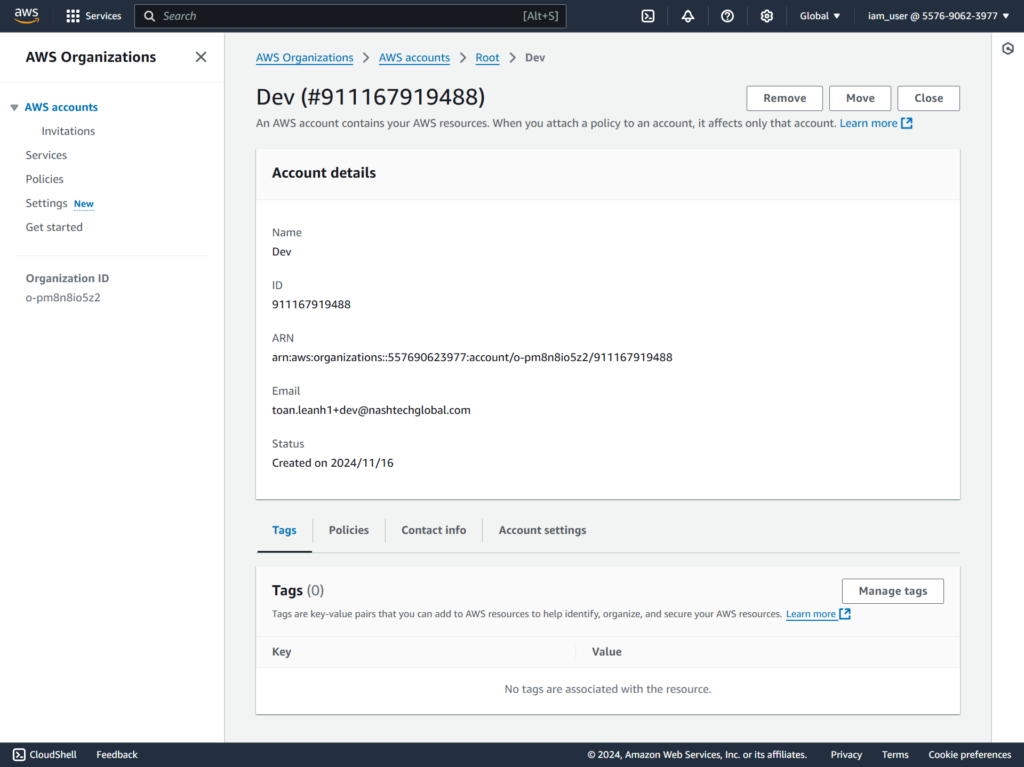1024x767 pixels.
Task: Open the Services grid menu
Action: 73,16
